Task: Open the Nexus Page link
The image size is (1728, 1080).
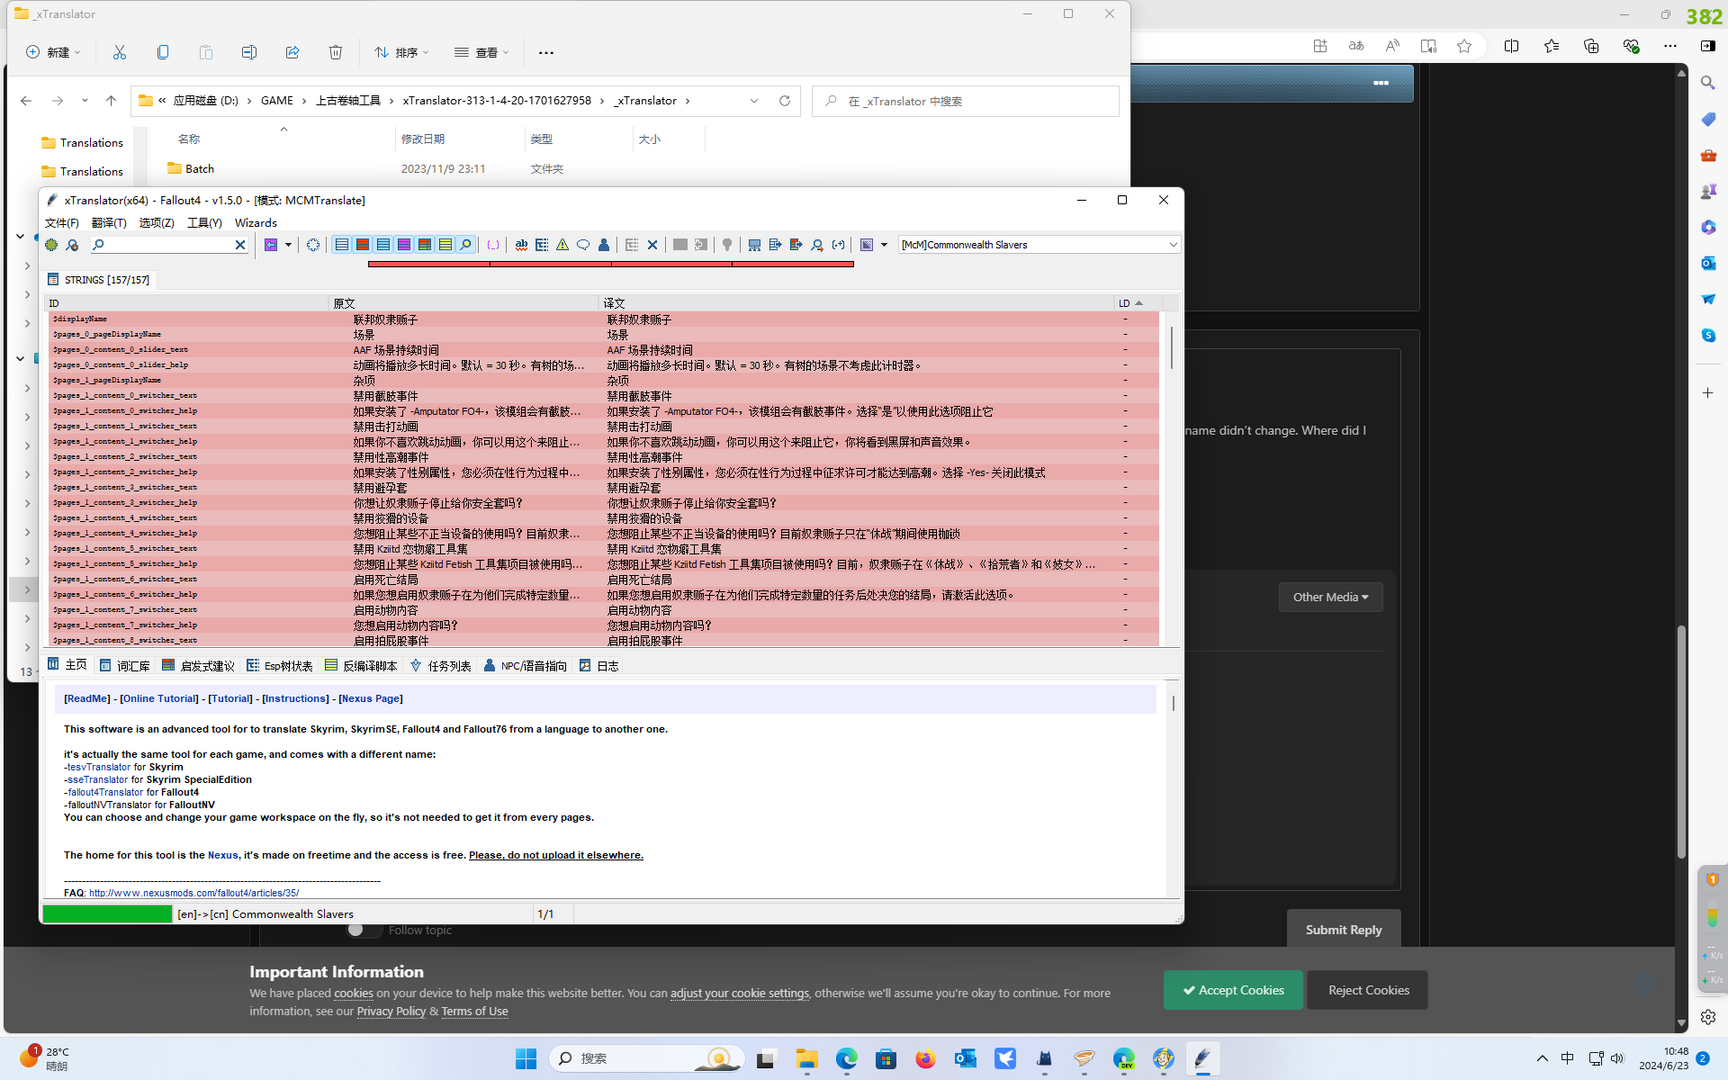Action: 371,699
